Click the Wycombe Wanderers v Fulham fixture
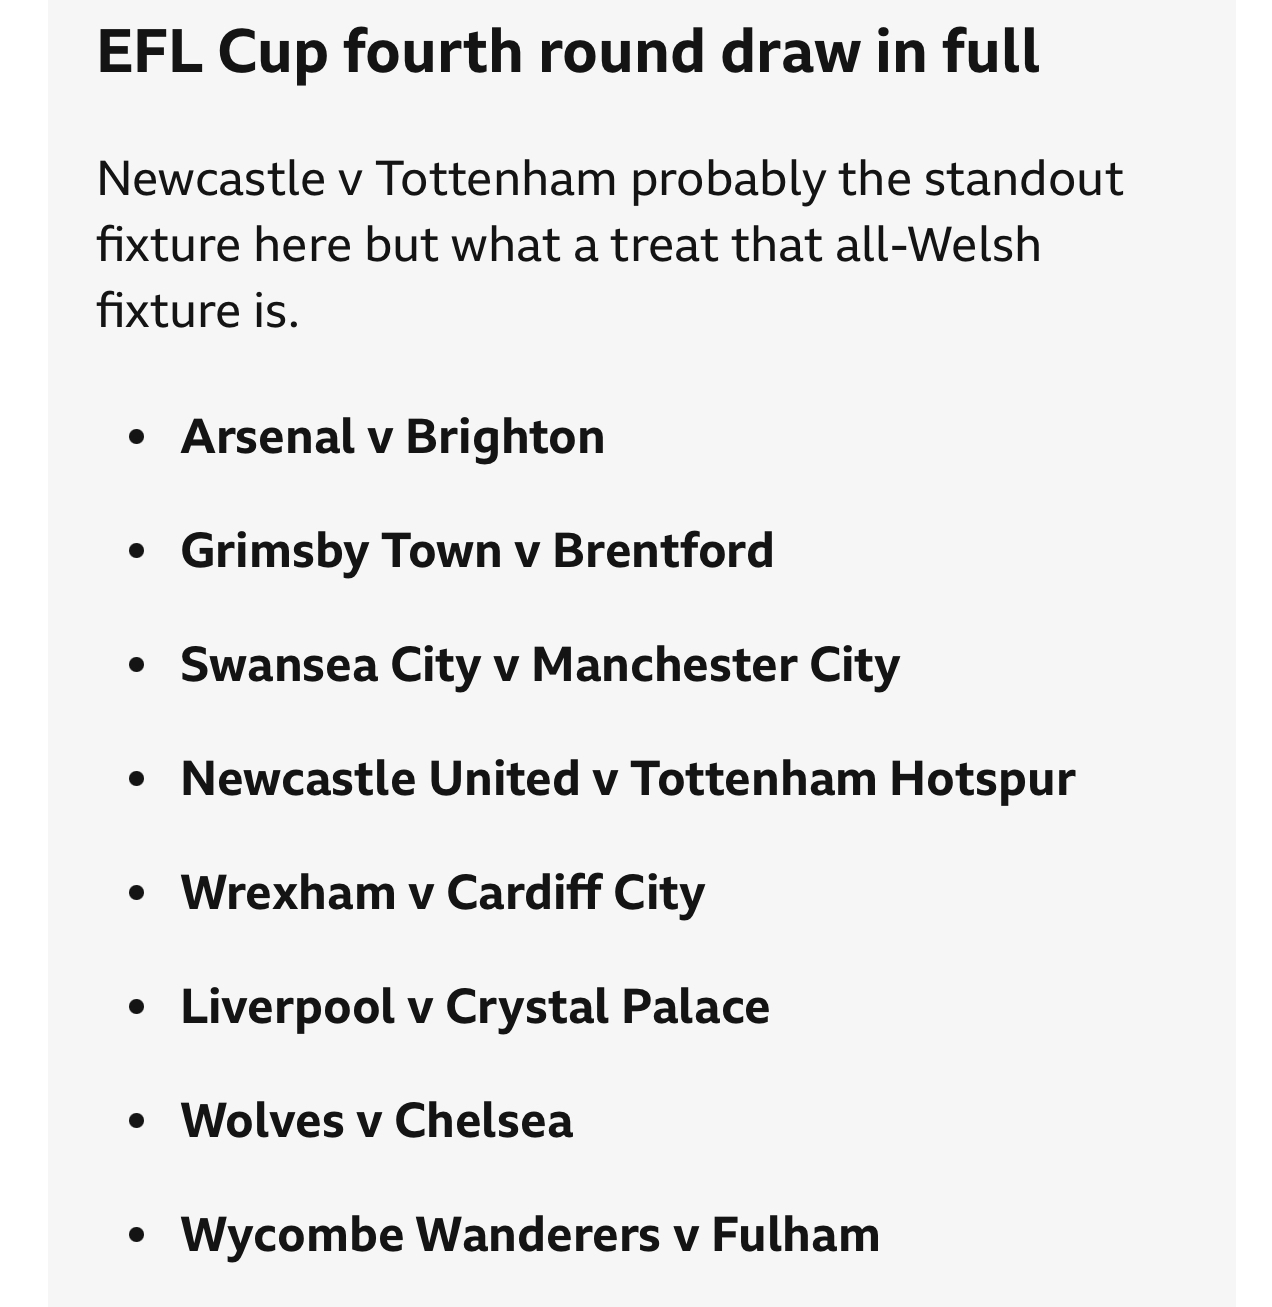Screen dimensions: 1272x1307 530,1234
